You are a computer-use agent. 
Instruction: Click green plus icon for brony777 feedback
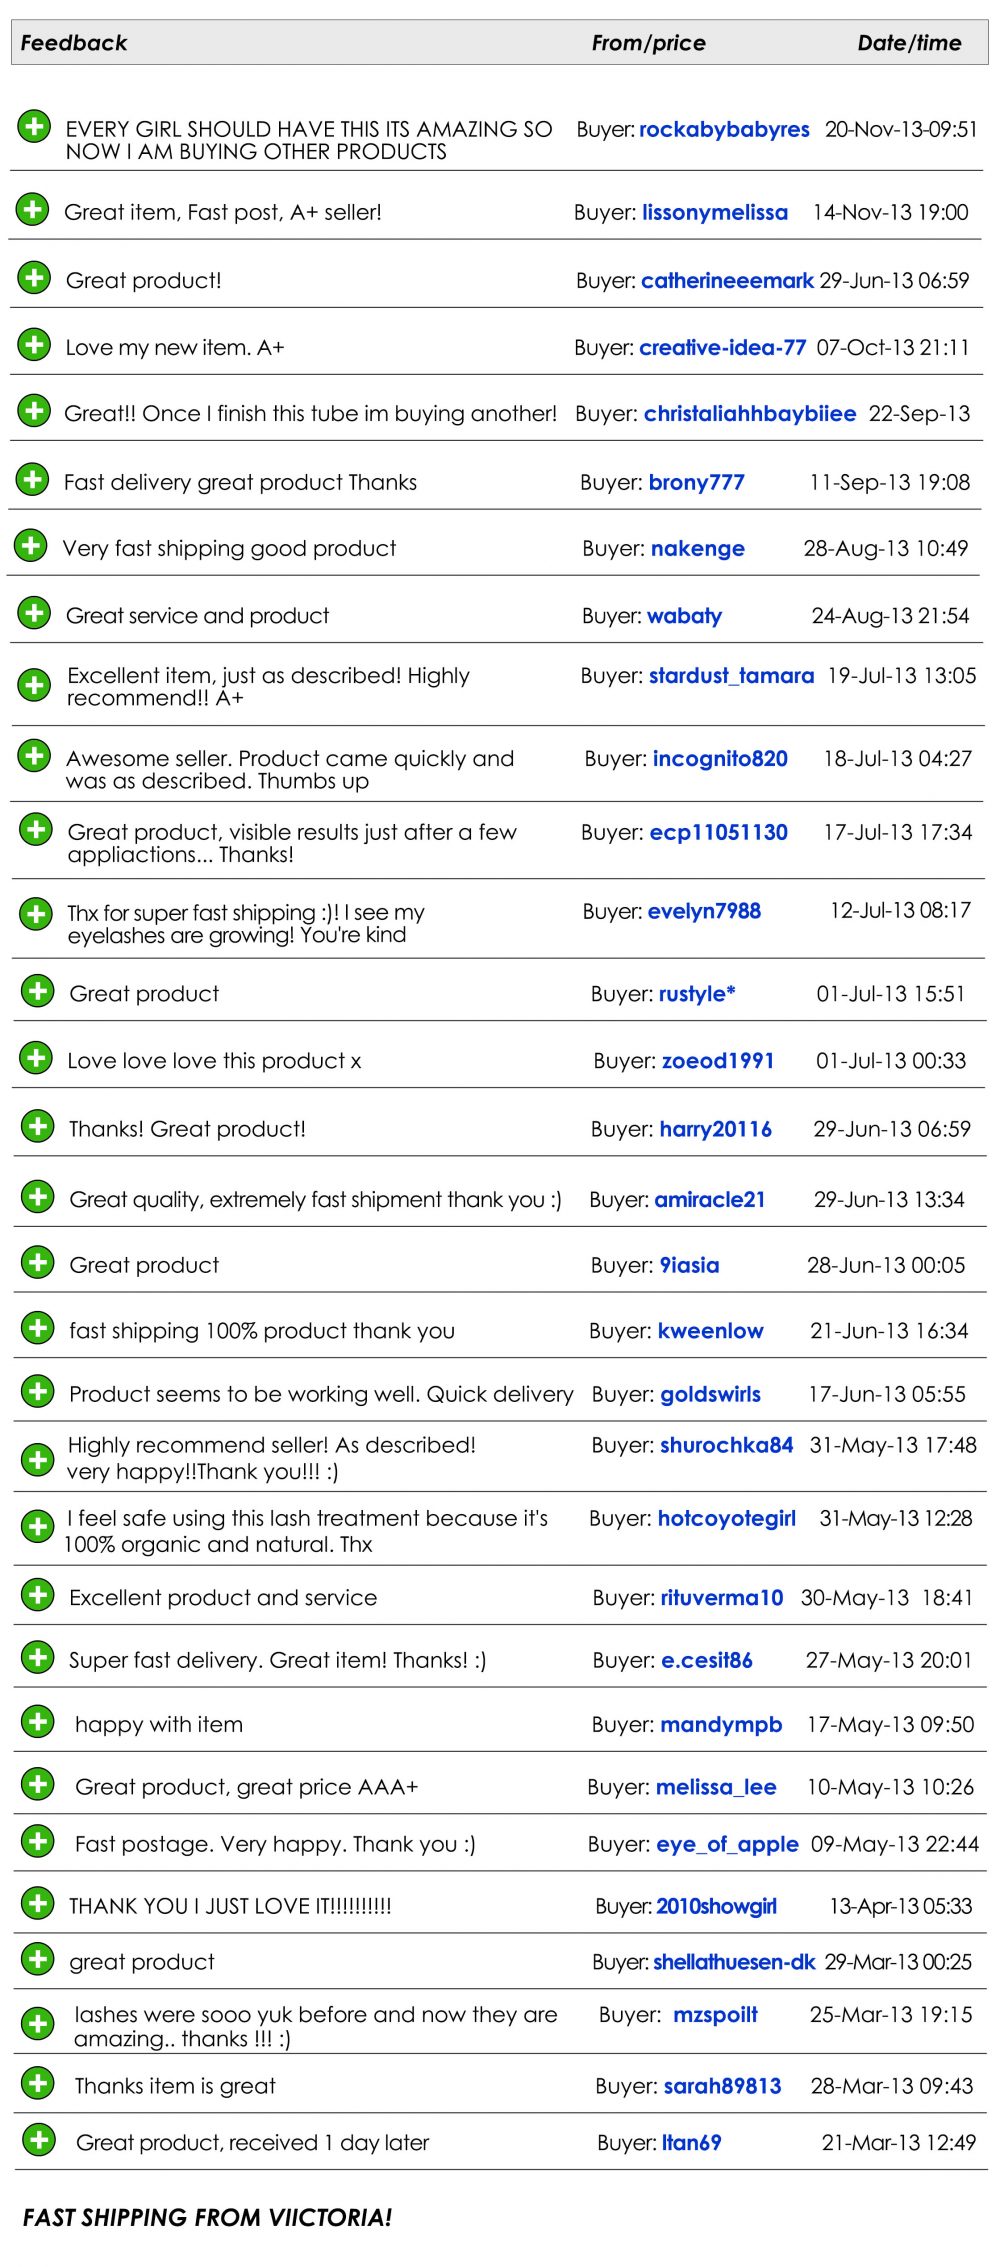(33, 479)
